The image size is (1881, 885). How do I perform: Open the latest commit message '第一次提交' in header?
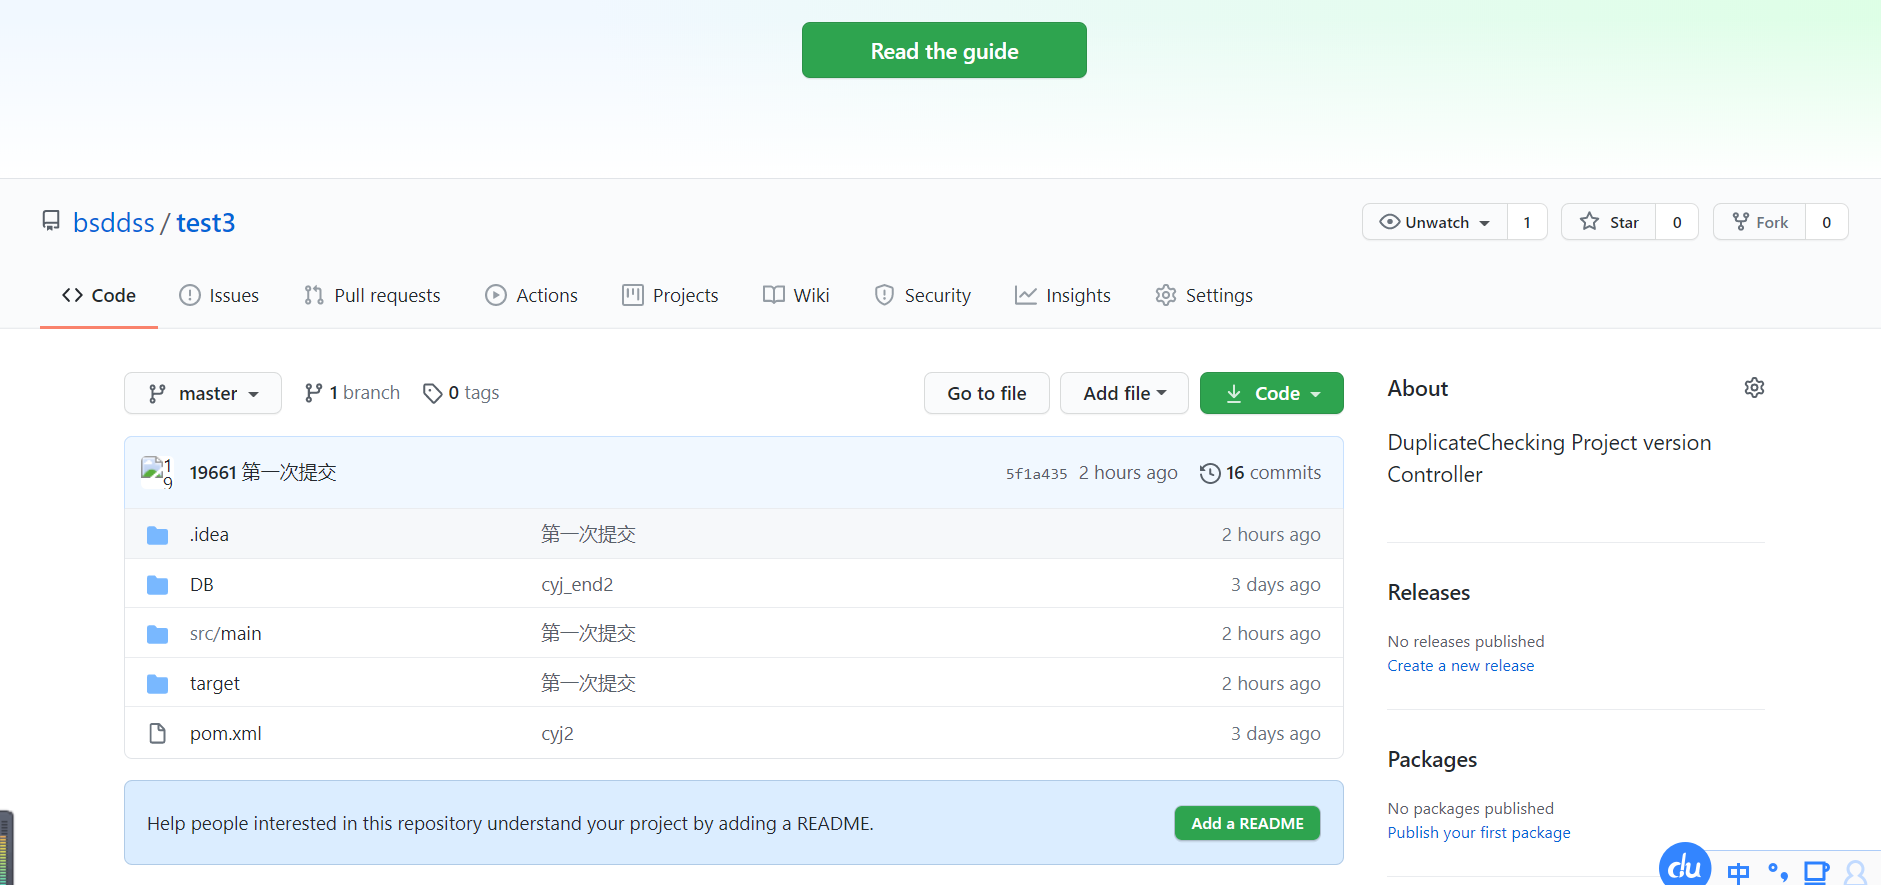[x=289, y=472]
